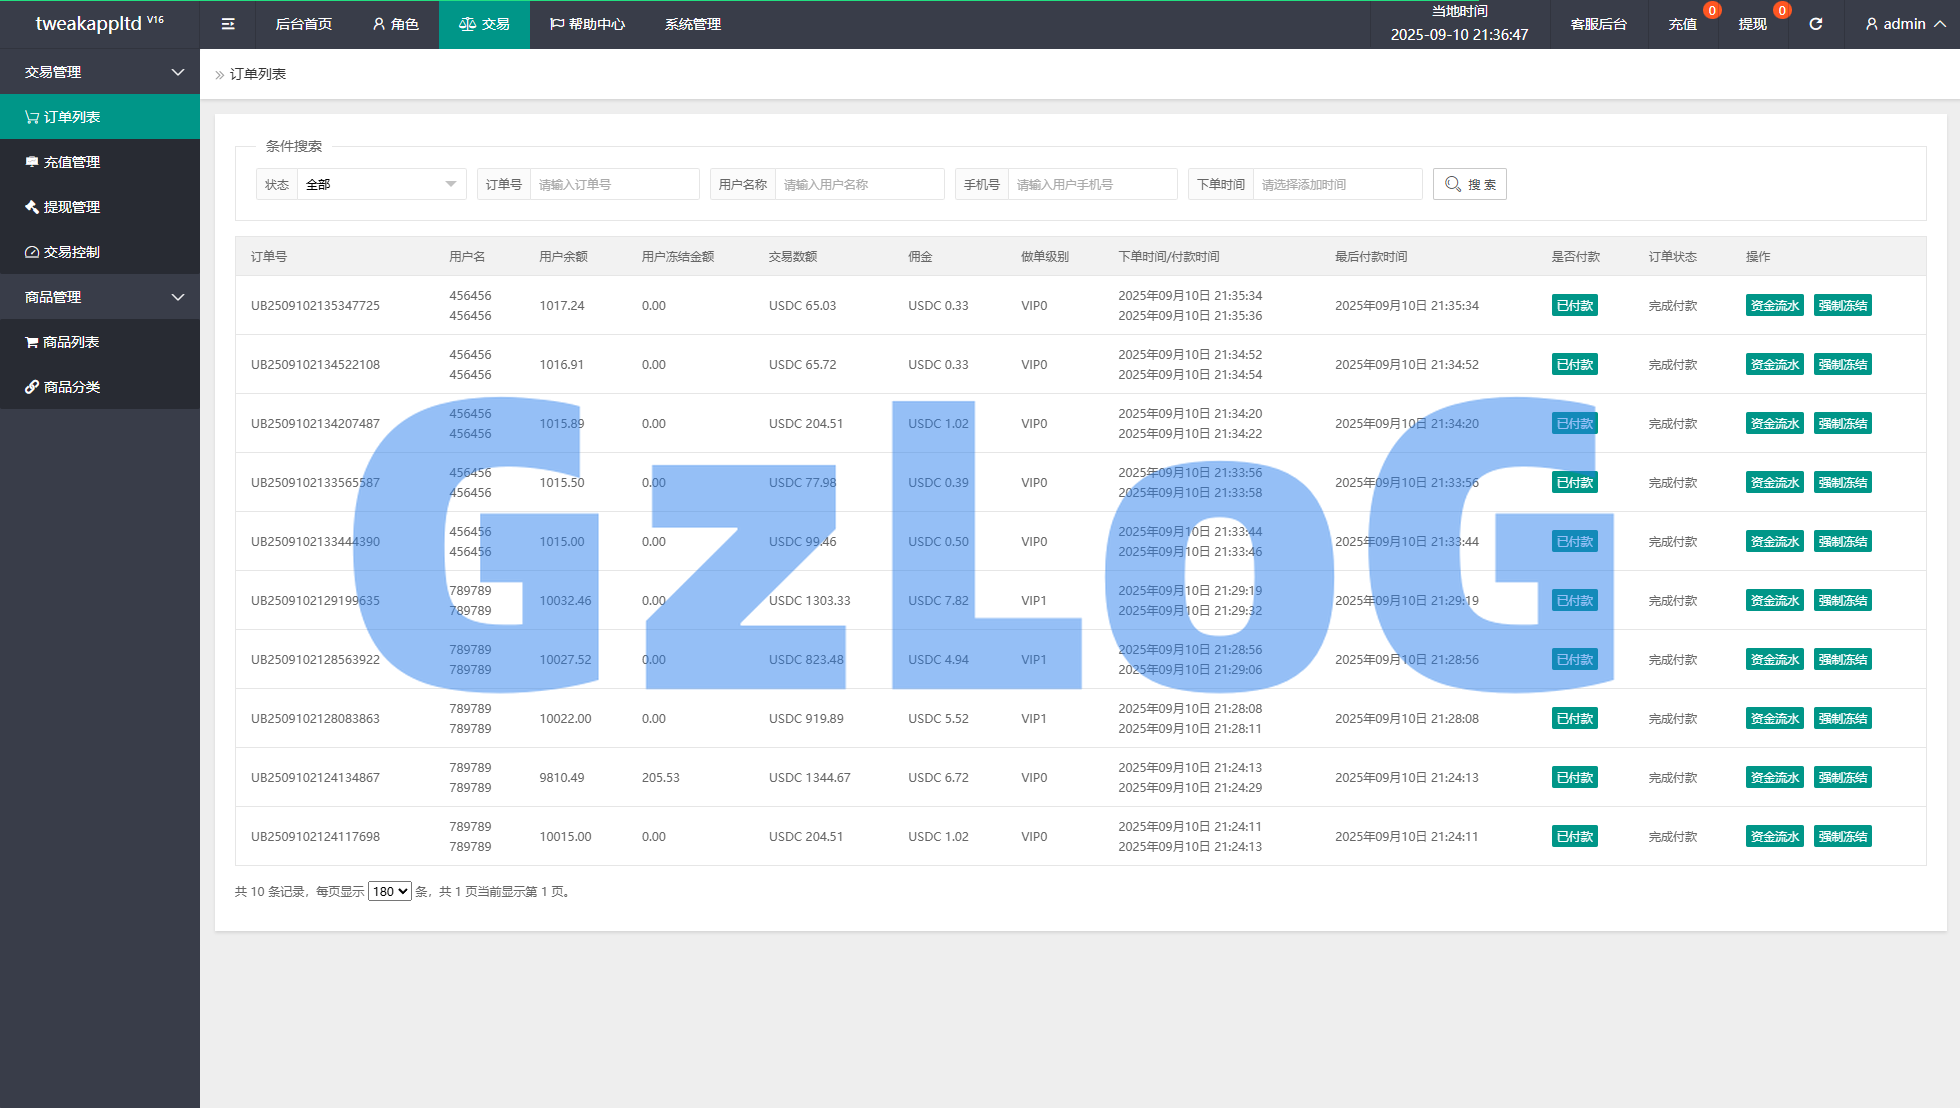Click the 搜索 search button

point(1469,184)
